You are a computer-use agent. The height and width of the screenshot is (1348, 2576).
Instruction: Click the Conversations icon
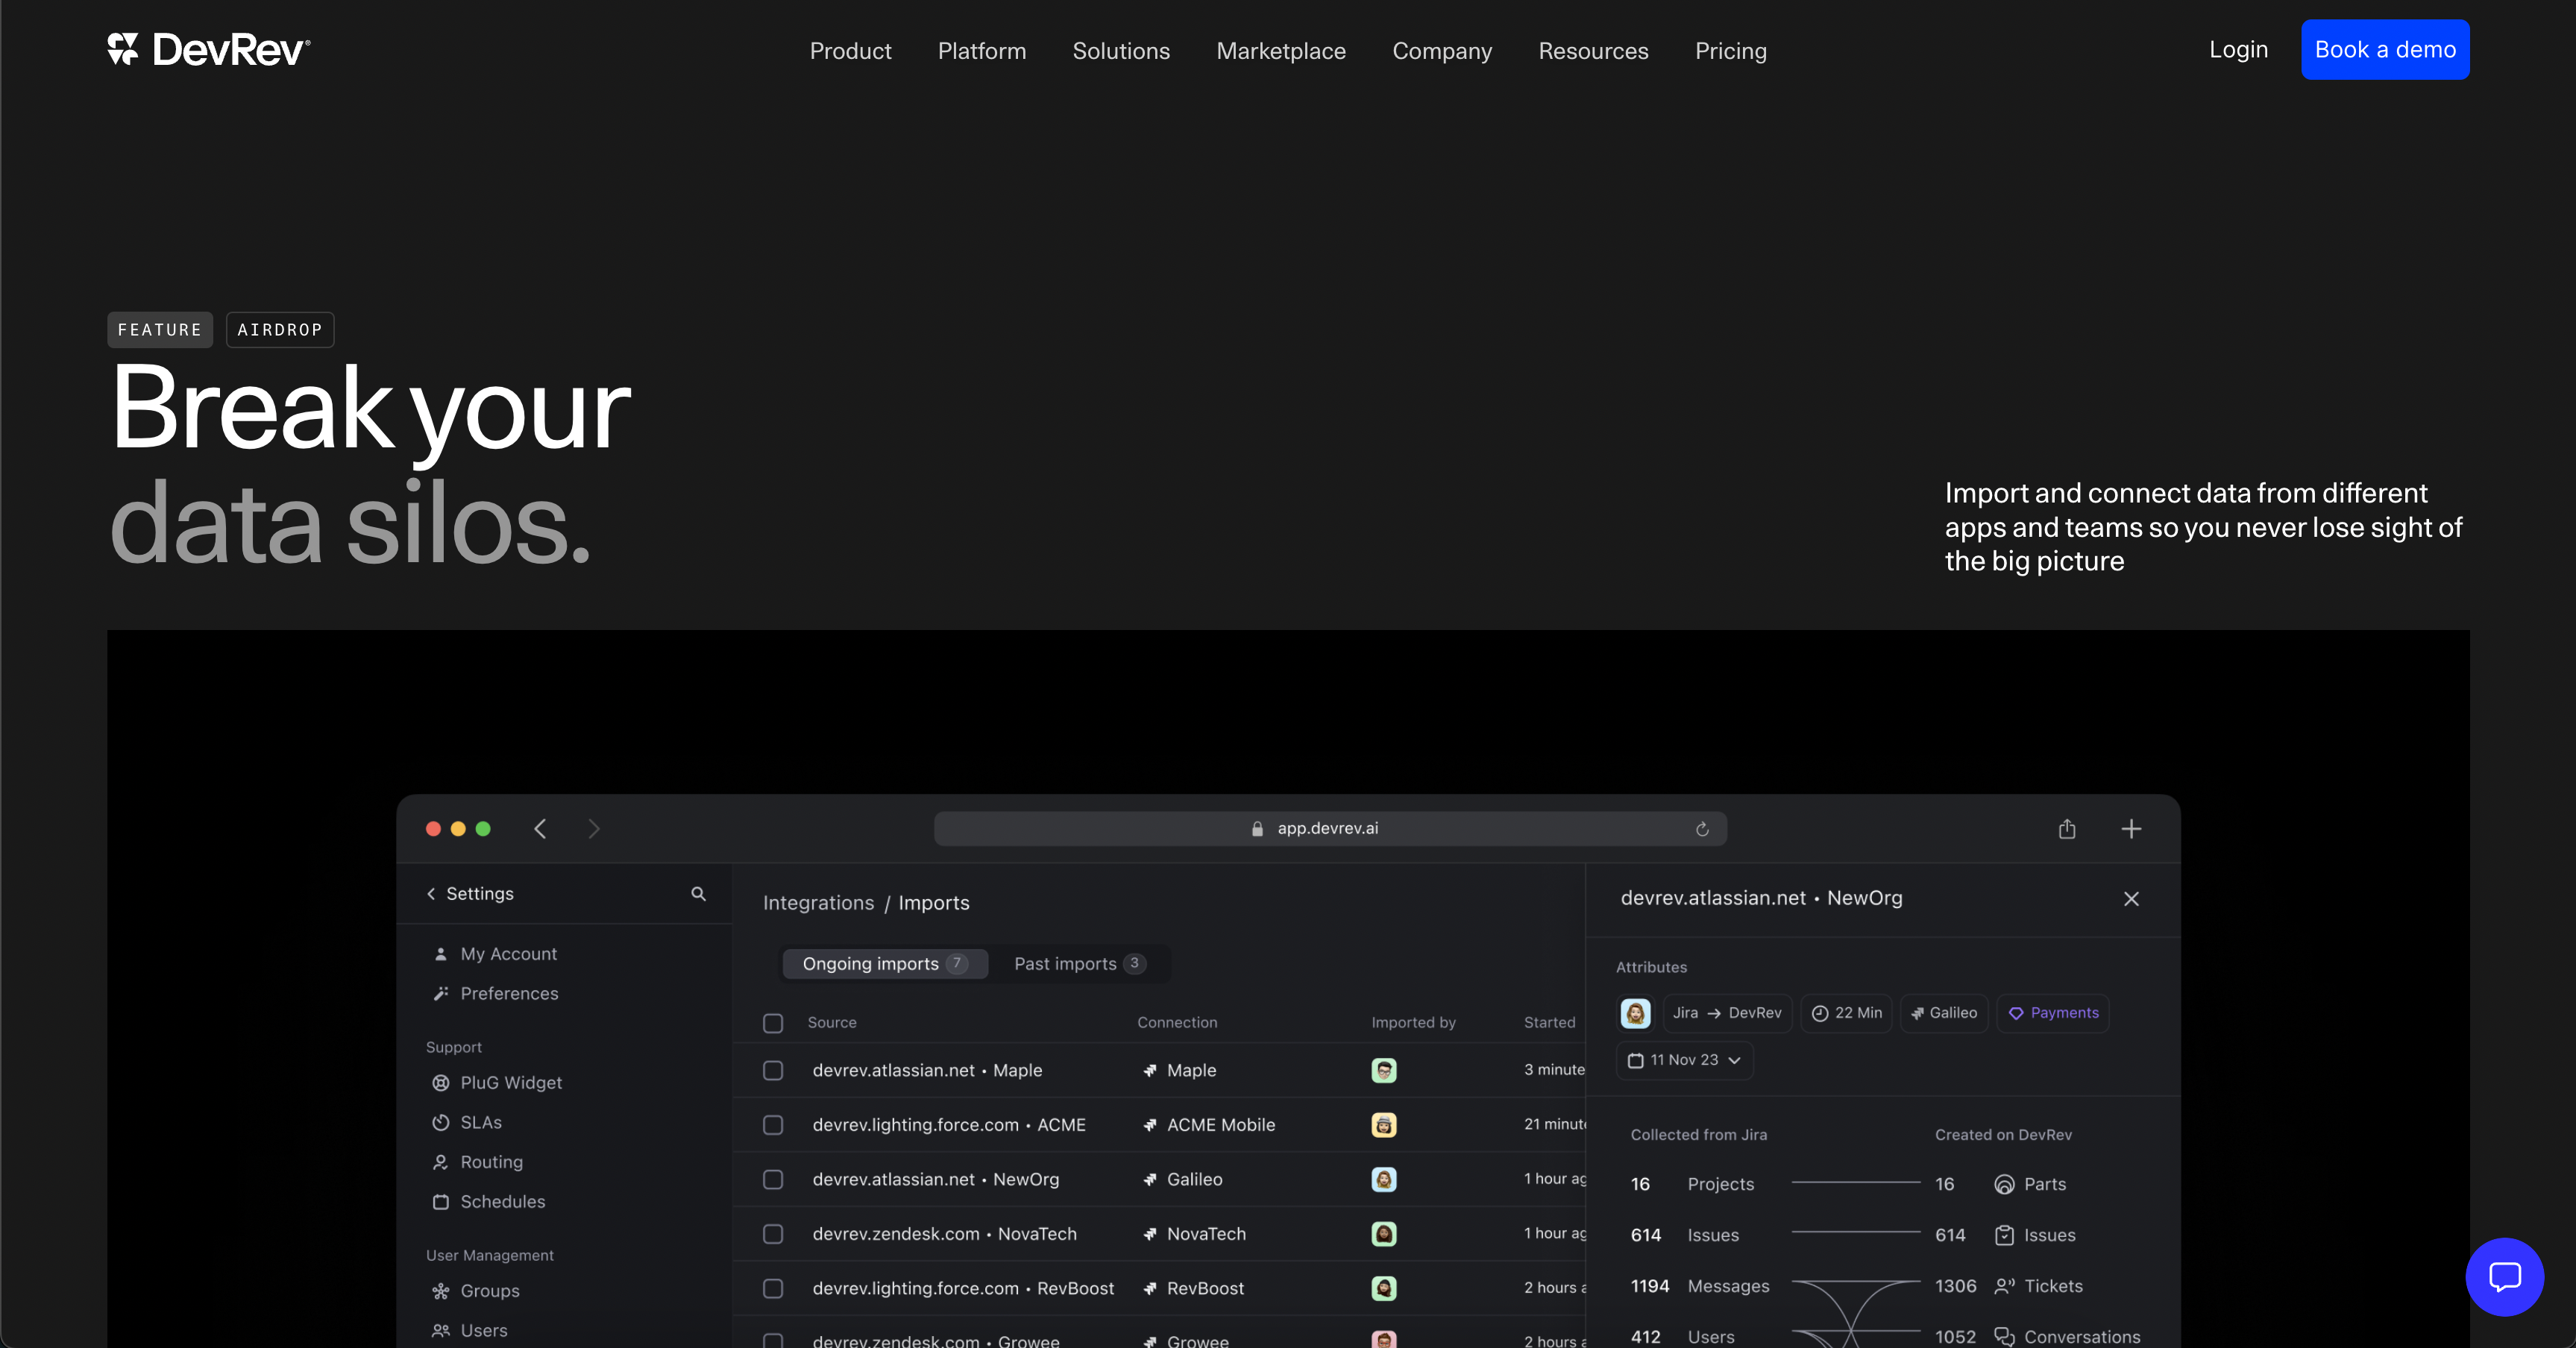pos(2004,1337)
